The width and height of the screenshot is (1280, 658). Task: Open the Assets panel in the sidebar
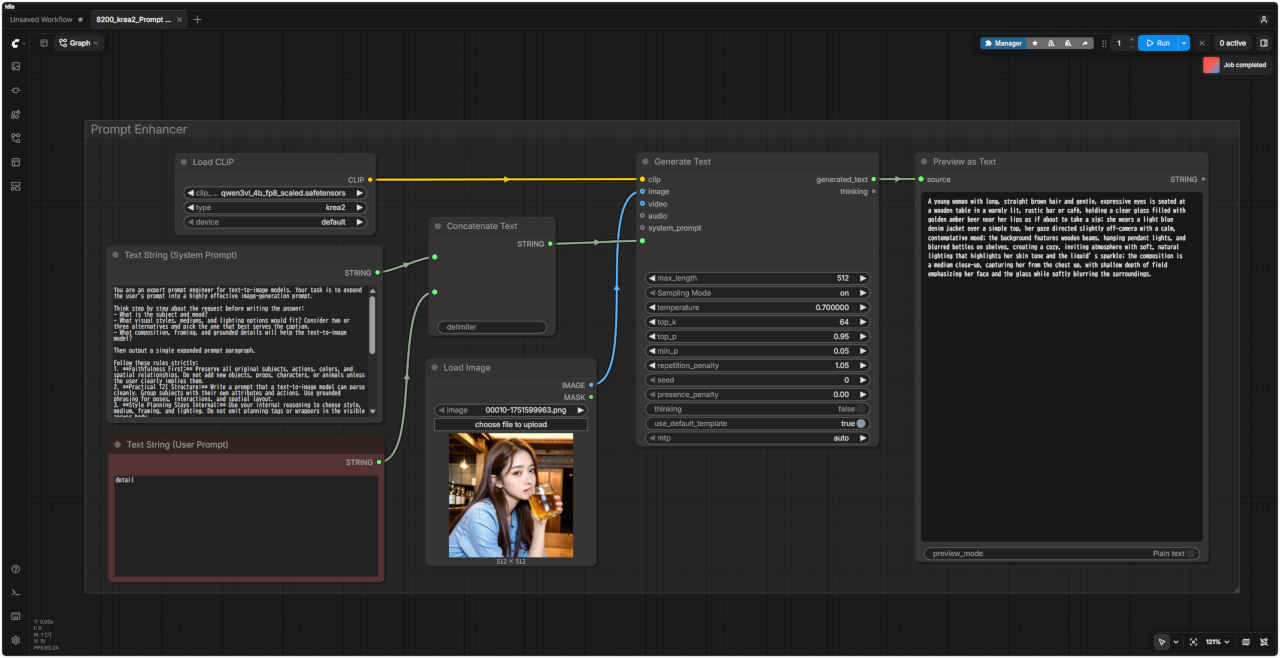(x=16, y=66)
